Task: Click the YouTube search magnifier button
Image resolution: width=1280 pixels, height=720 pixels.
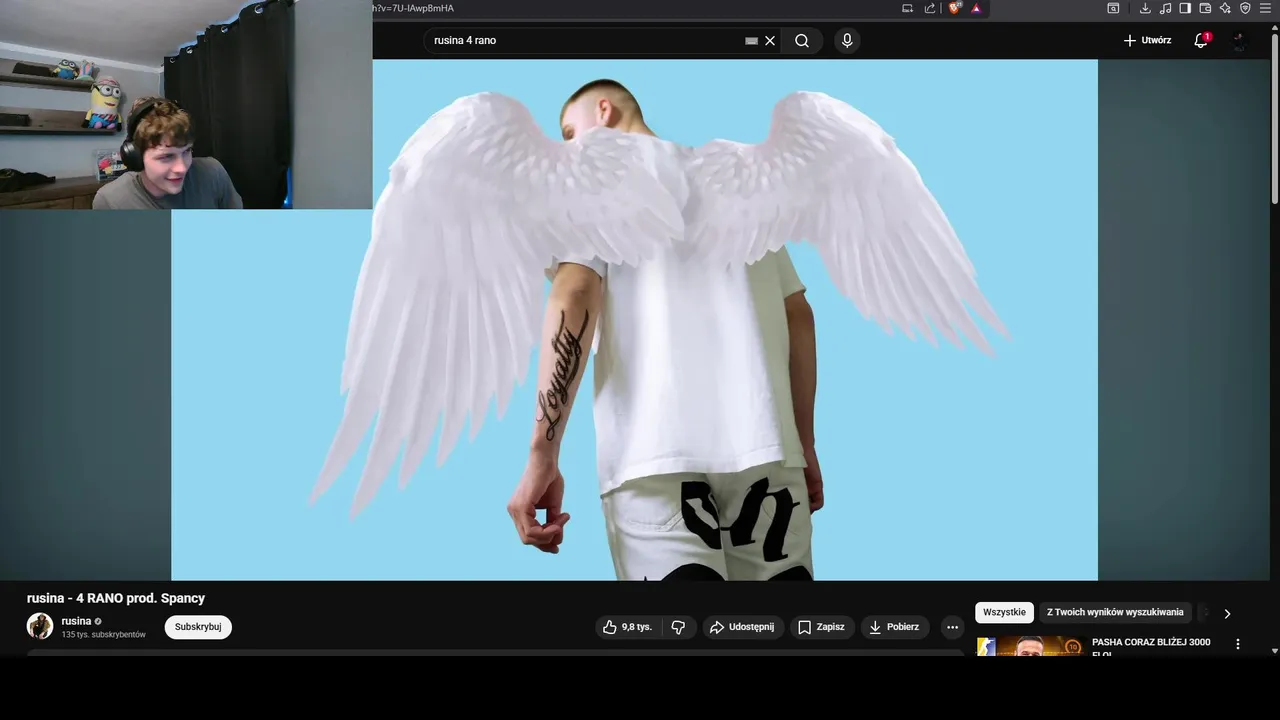Action: (x=802, y=41)
